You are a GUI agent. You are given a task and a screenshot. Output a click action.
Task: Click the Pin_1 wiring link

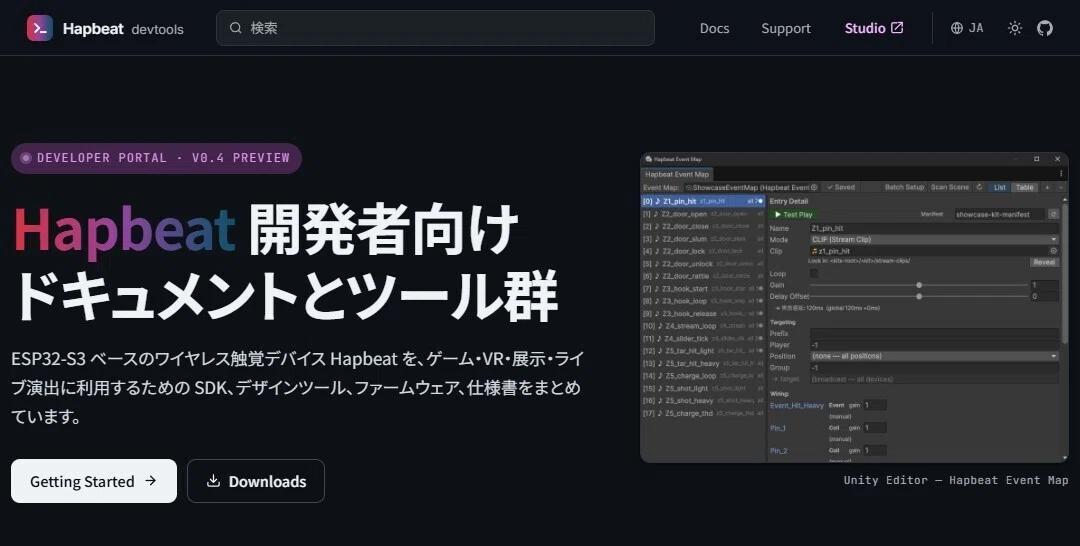pyautogui.click(x=778, y=428)
